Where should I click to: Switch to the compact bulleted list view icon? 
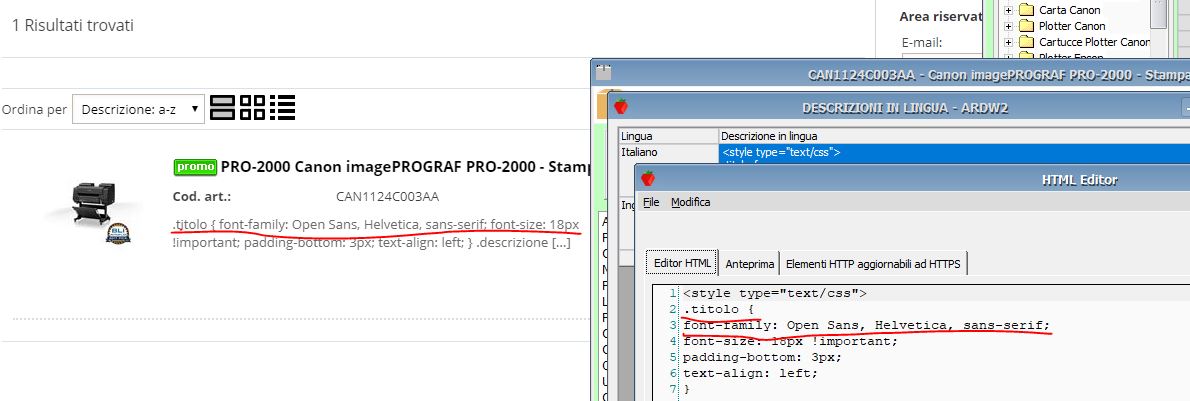point(282,108)
